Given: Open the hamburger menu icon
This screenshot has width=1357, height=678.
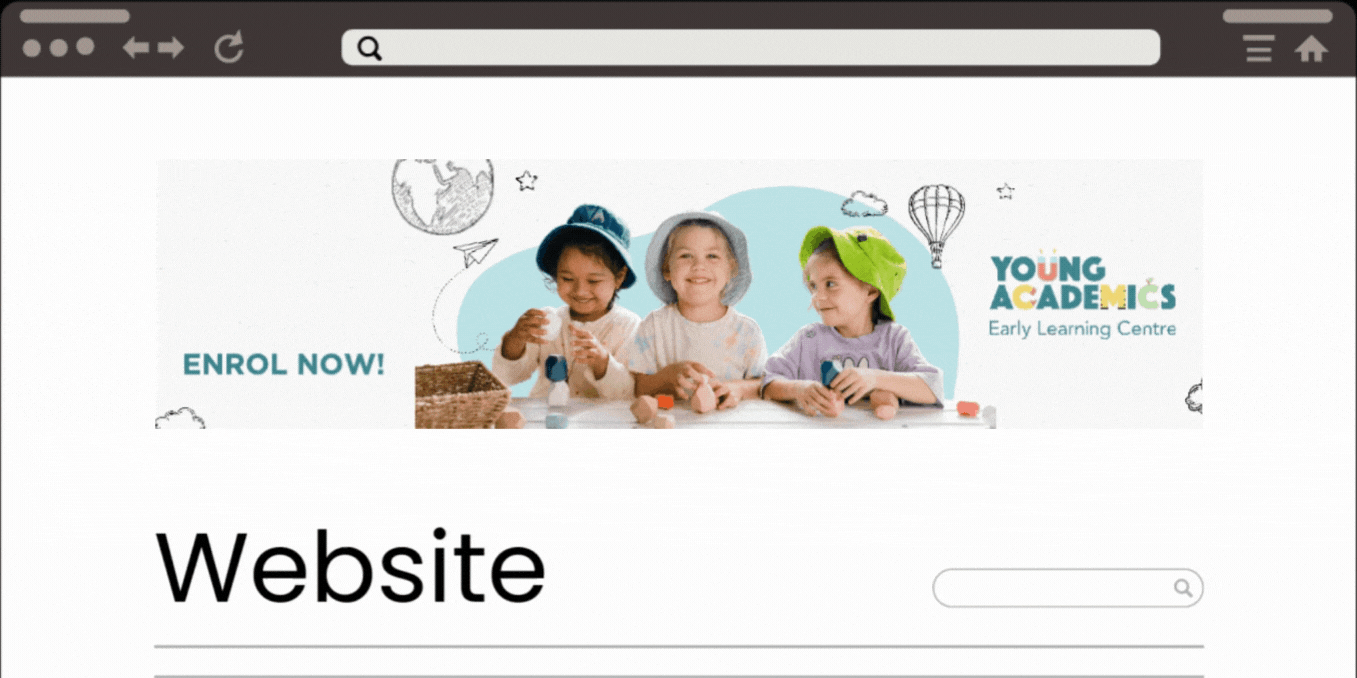Looking at the screenshot, I should pos(1259,48).
